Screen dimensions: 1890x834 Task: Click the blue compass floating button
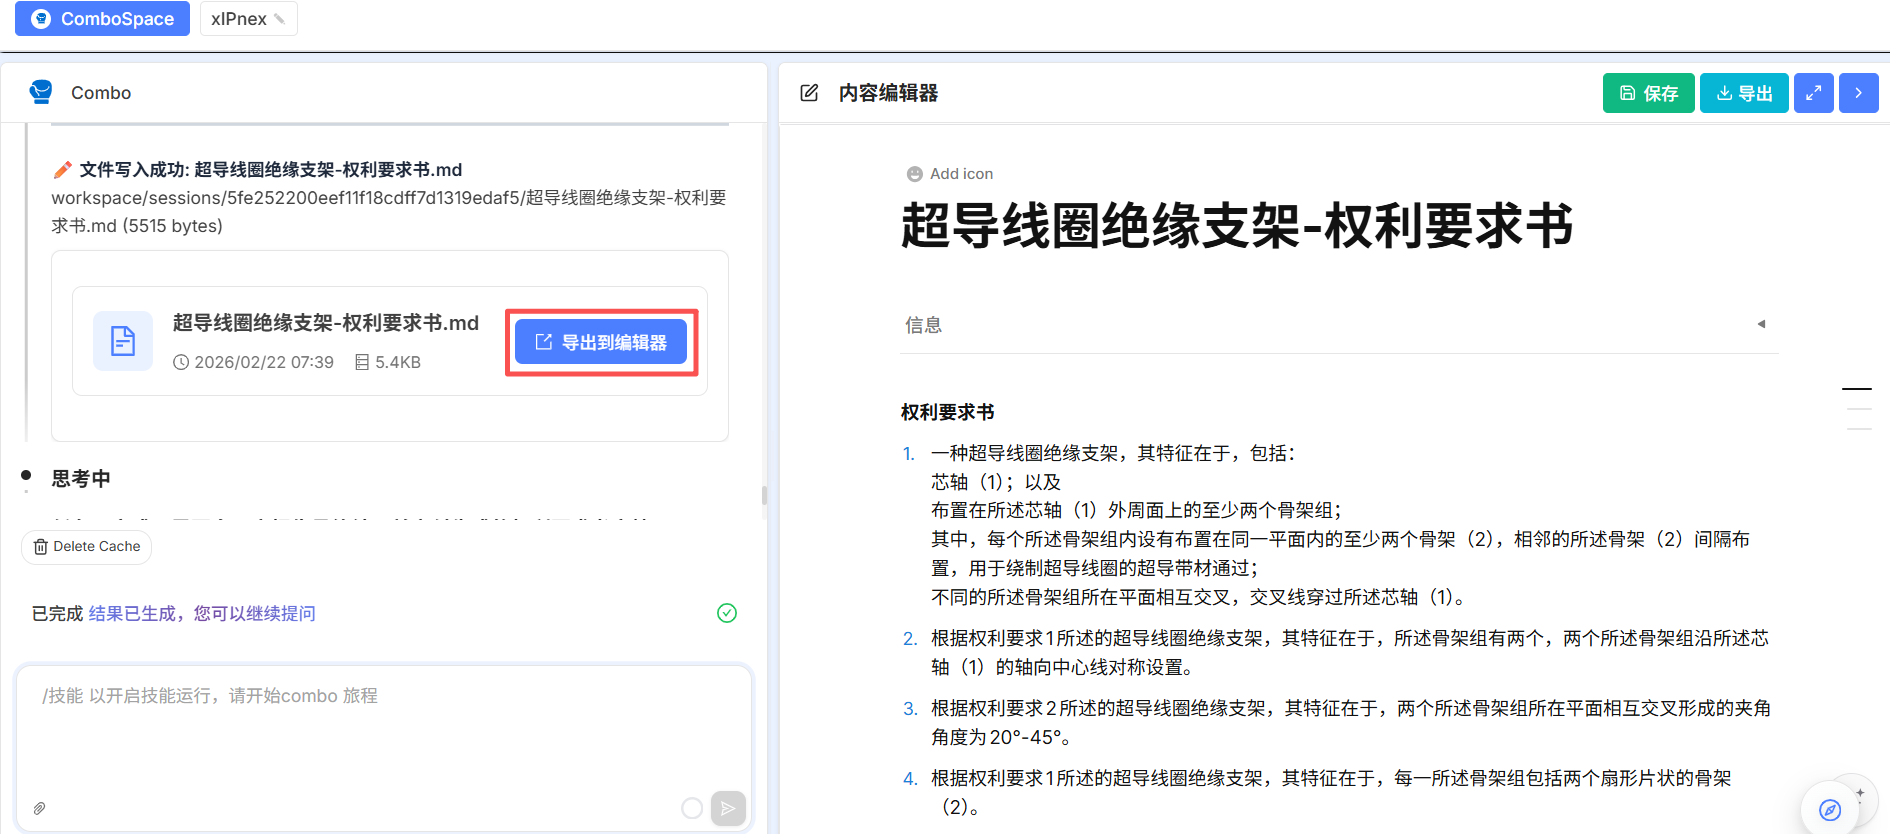(x=1829, y=809)
